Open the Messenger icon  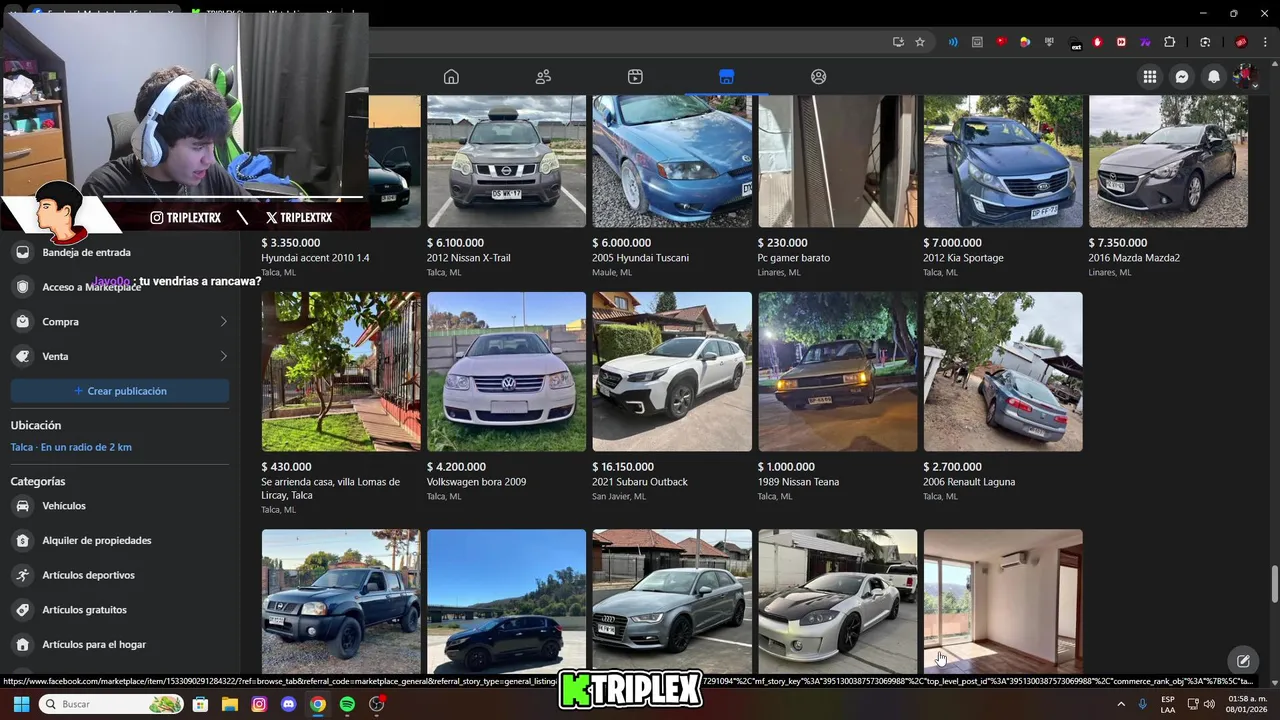[x=1182, y=77]
